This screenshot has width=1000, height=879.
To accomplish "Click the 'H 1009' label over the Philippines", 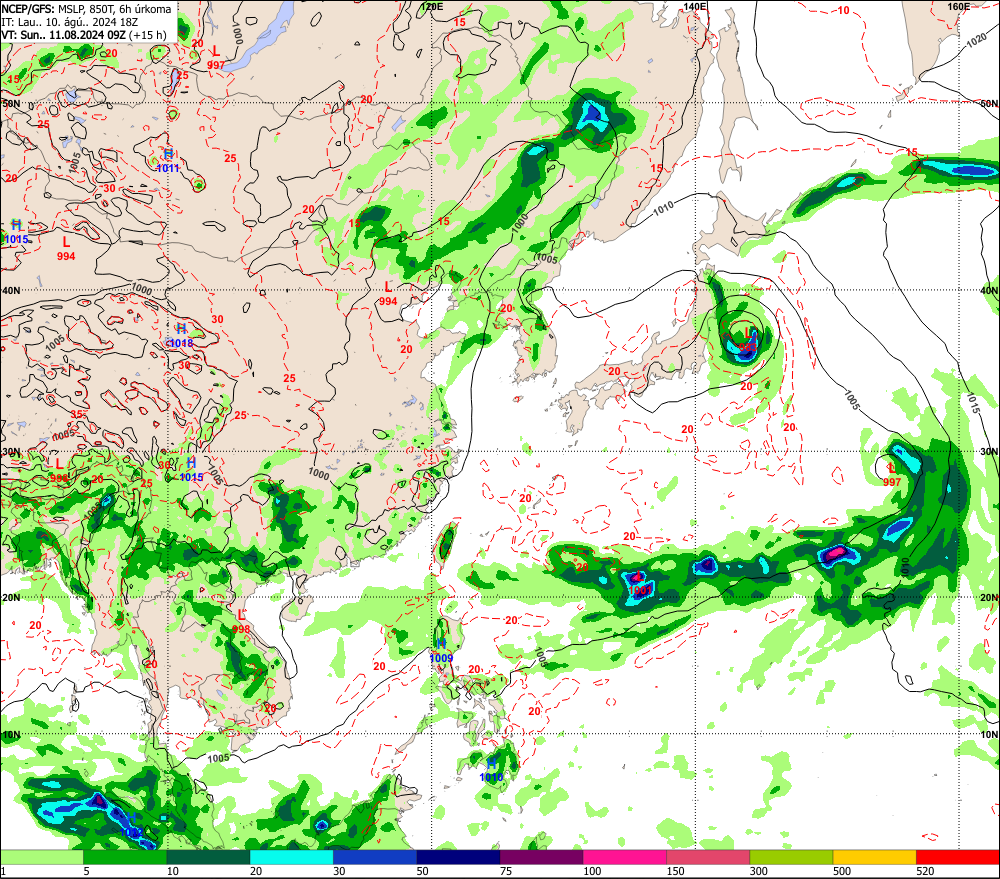I will pyautogui.click(x=441, y=651).
